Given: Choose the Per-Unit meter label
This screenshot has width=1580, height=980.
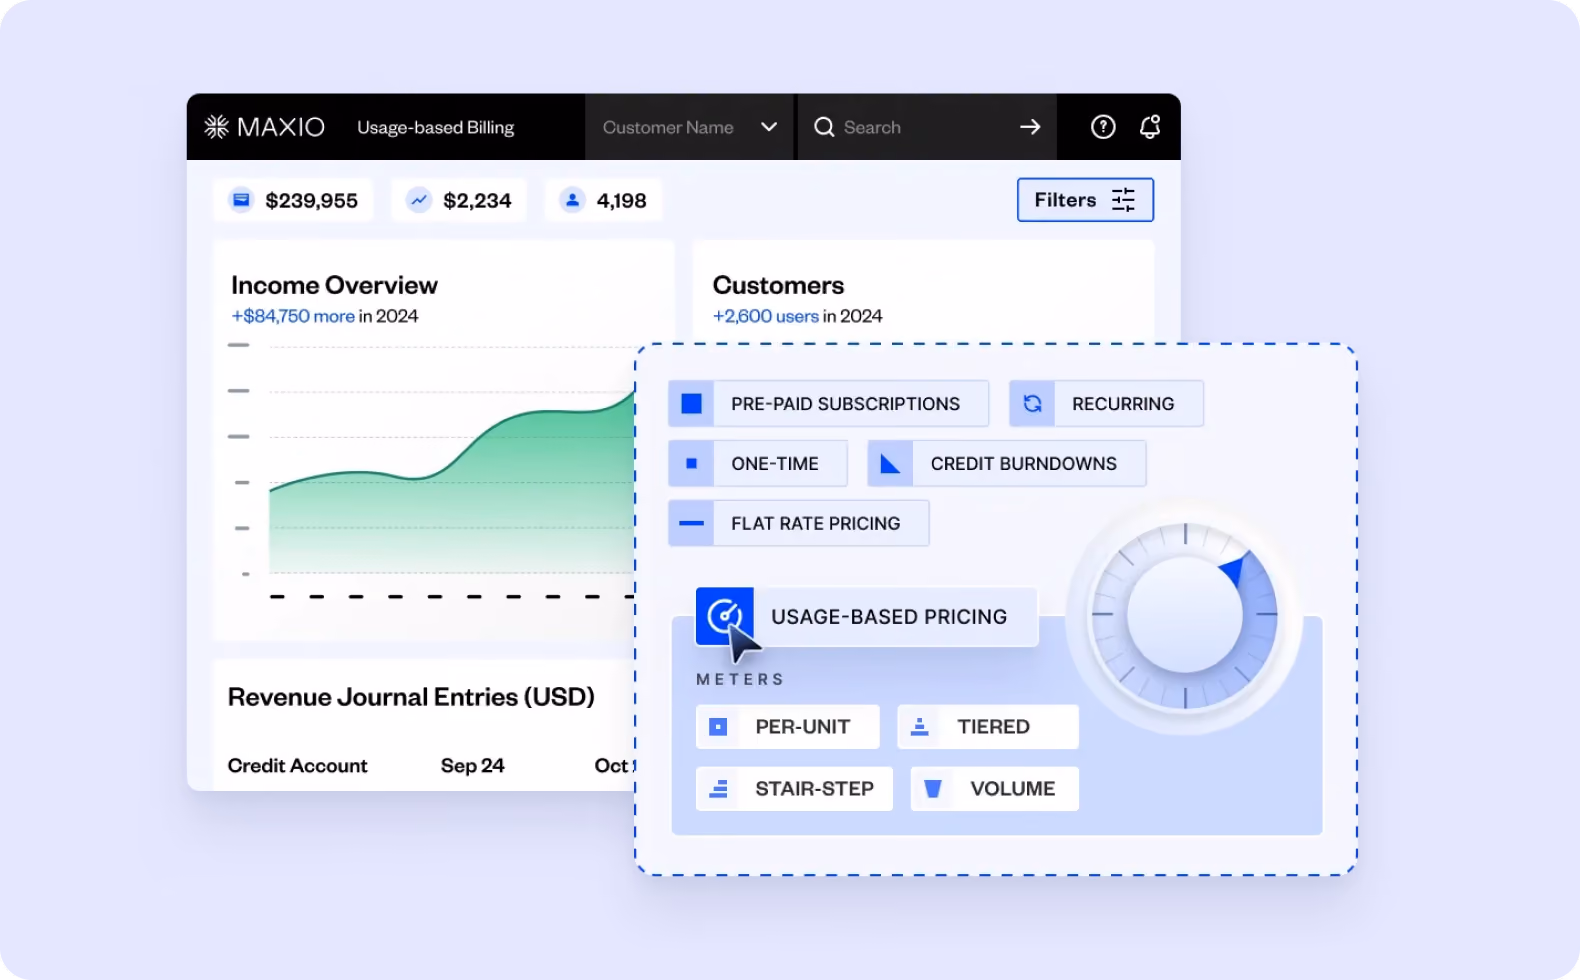Looking at the screenshot, I should 803,727.
